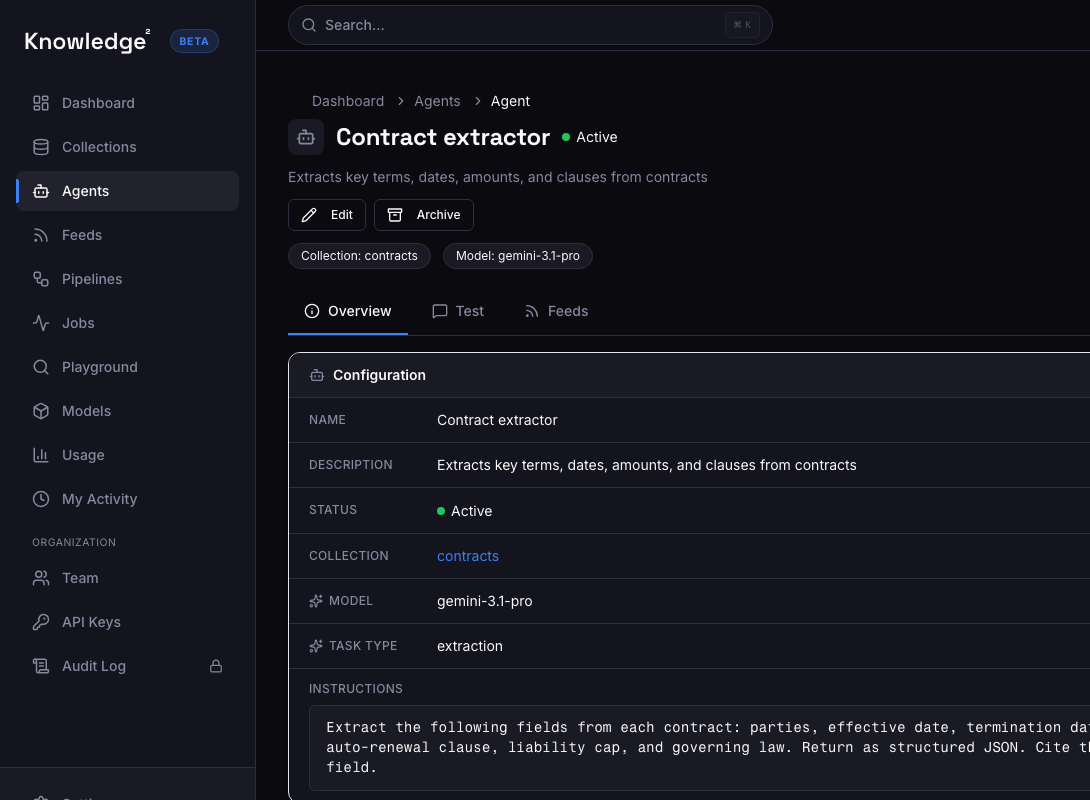Open Dashboard from the sidebar
The image size is (1090, 800).
coord(97,103)
